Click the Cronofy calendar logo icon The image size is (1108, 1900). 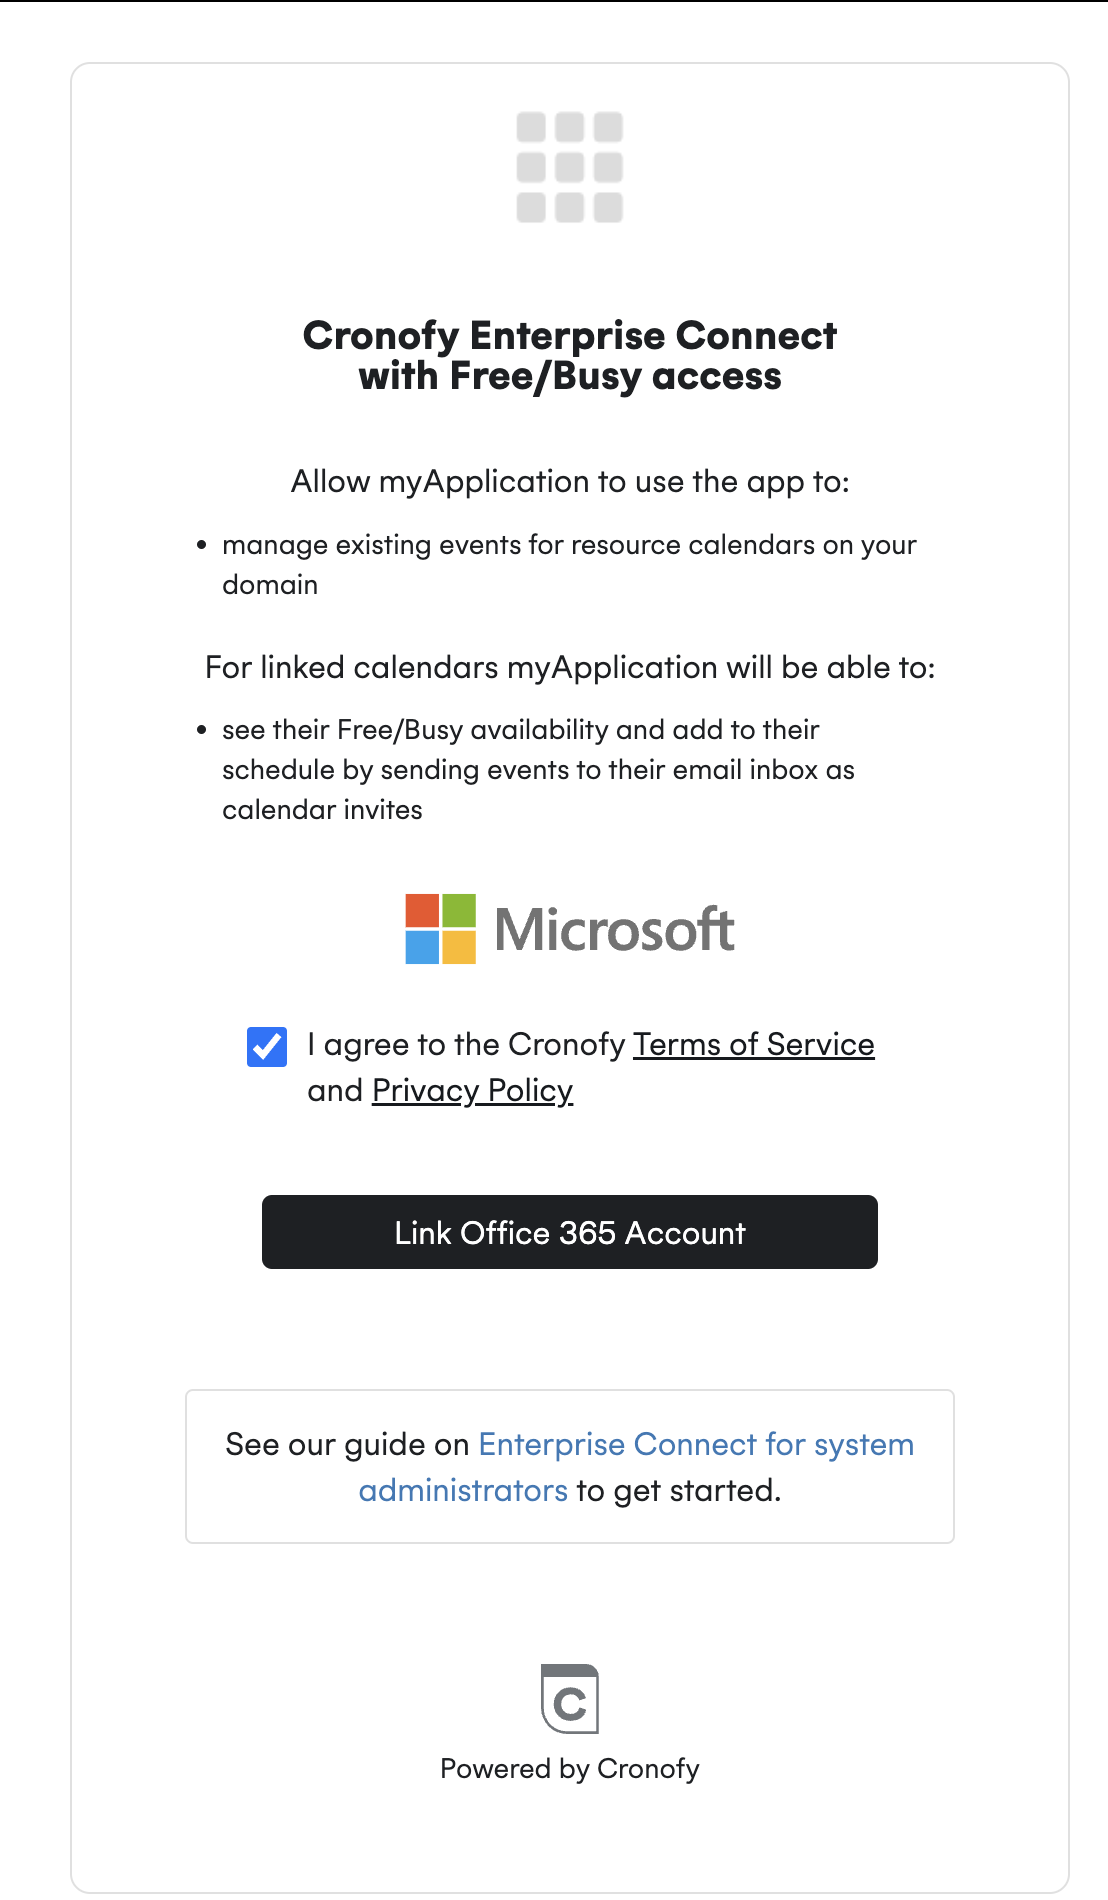coord(570,1699)
